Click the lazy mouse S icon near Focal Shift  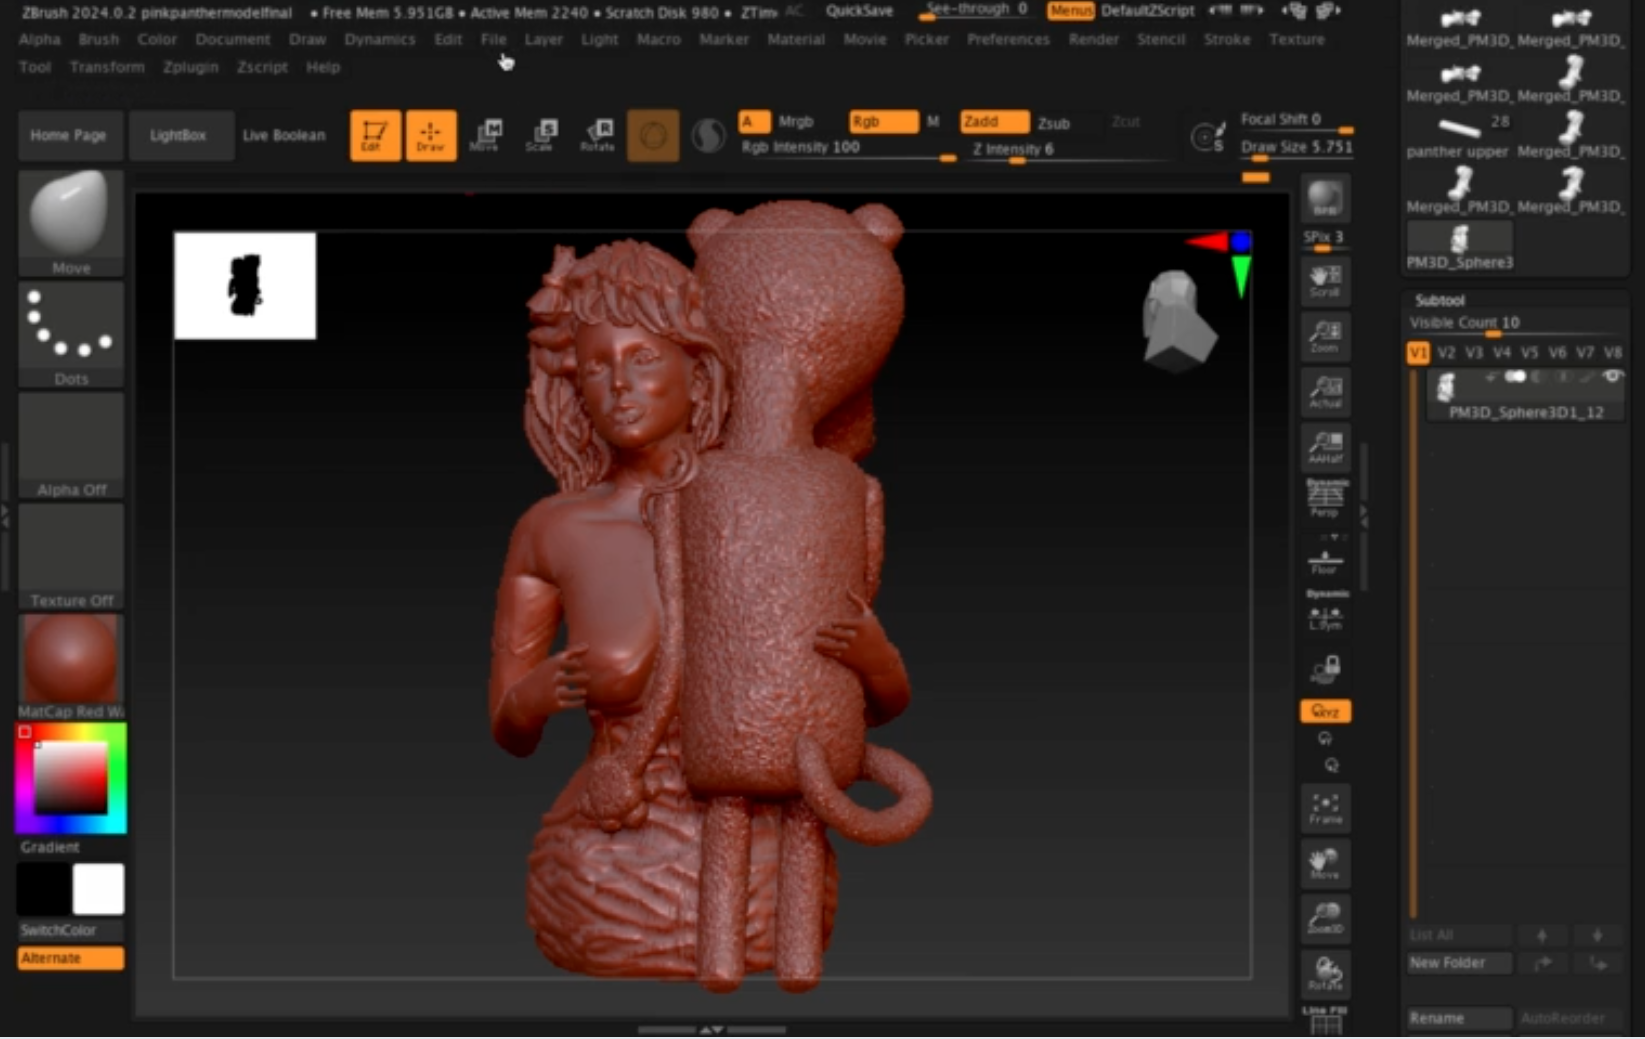(1208, 136)
